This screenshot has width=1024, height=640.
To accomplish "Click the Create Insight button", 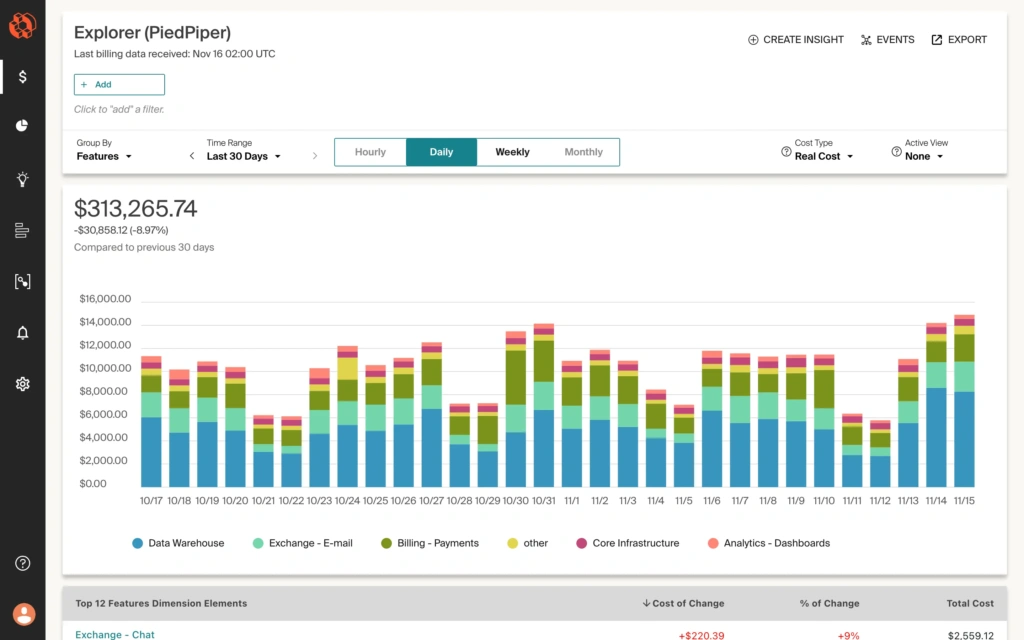I will pyautogui.click(x=795, y=40).
